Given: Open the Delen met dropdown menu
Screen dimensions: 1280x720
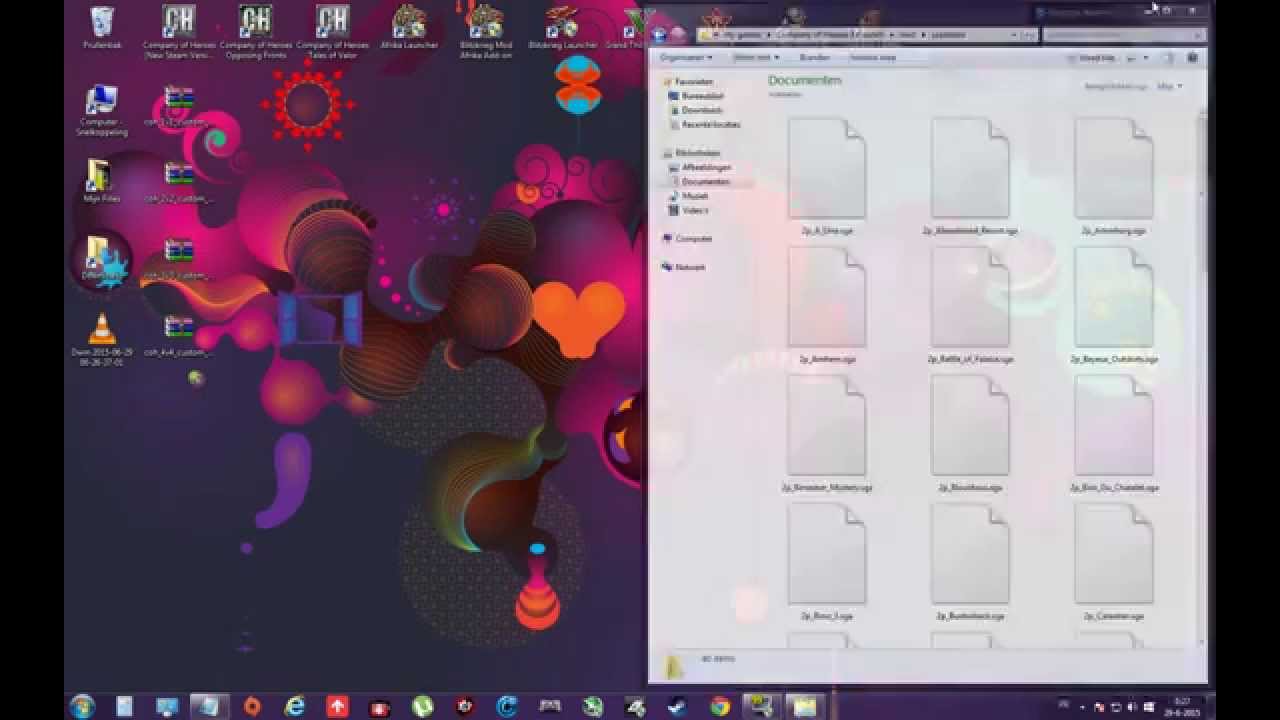Looking at the screenshot, I should click(x=756, y=58).
